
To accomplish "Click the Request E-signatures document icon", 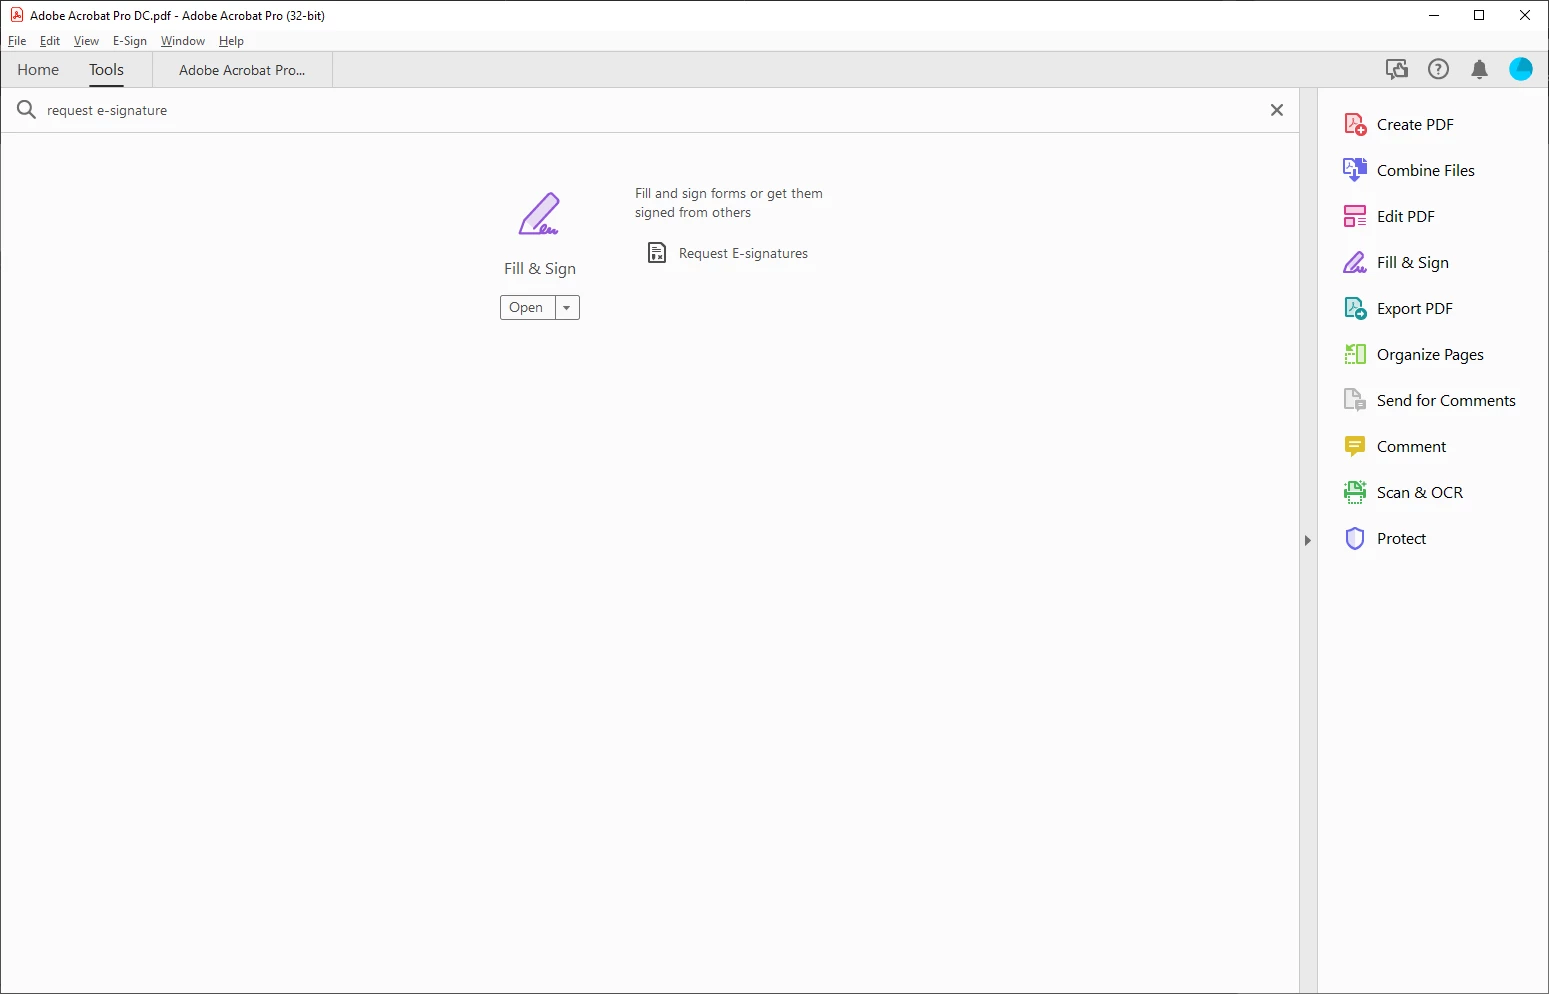I will point(657,253).
